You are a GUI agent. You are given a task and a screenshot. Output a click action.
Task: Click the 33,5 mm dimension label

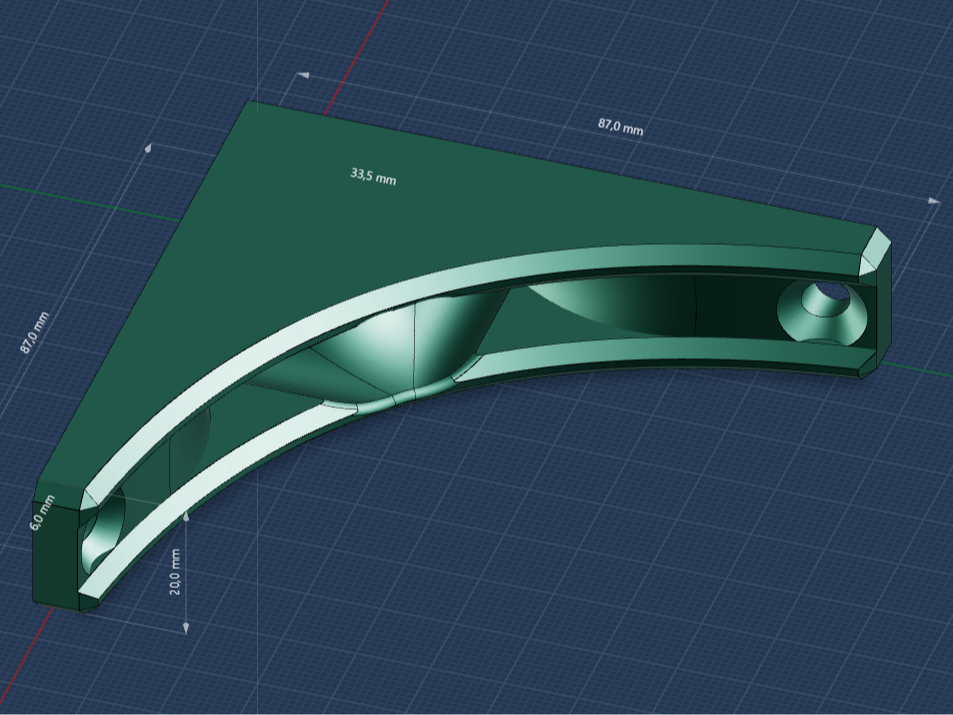pos(373,176)
